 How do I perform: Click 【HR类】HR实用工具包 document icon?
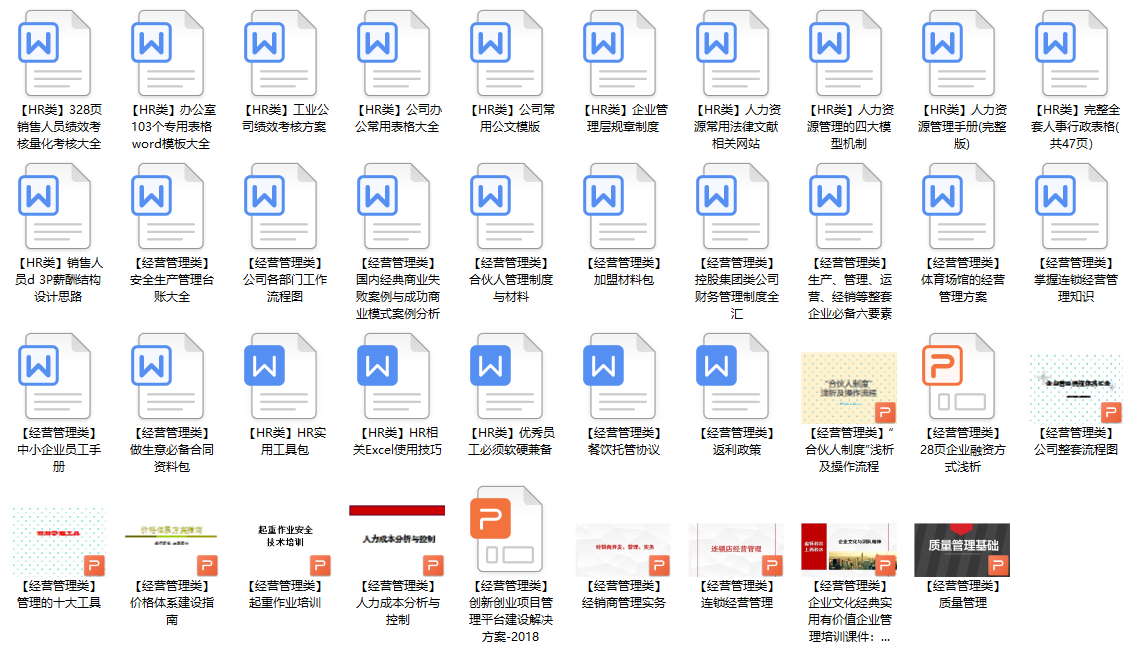point(281,380)
